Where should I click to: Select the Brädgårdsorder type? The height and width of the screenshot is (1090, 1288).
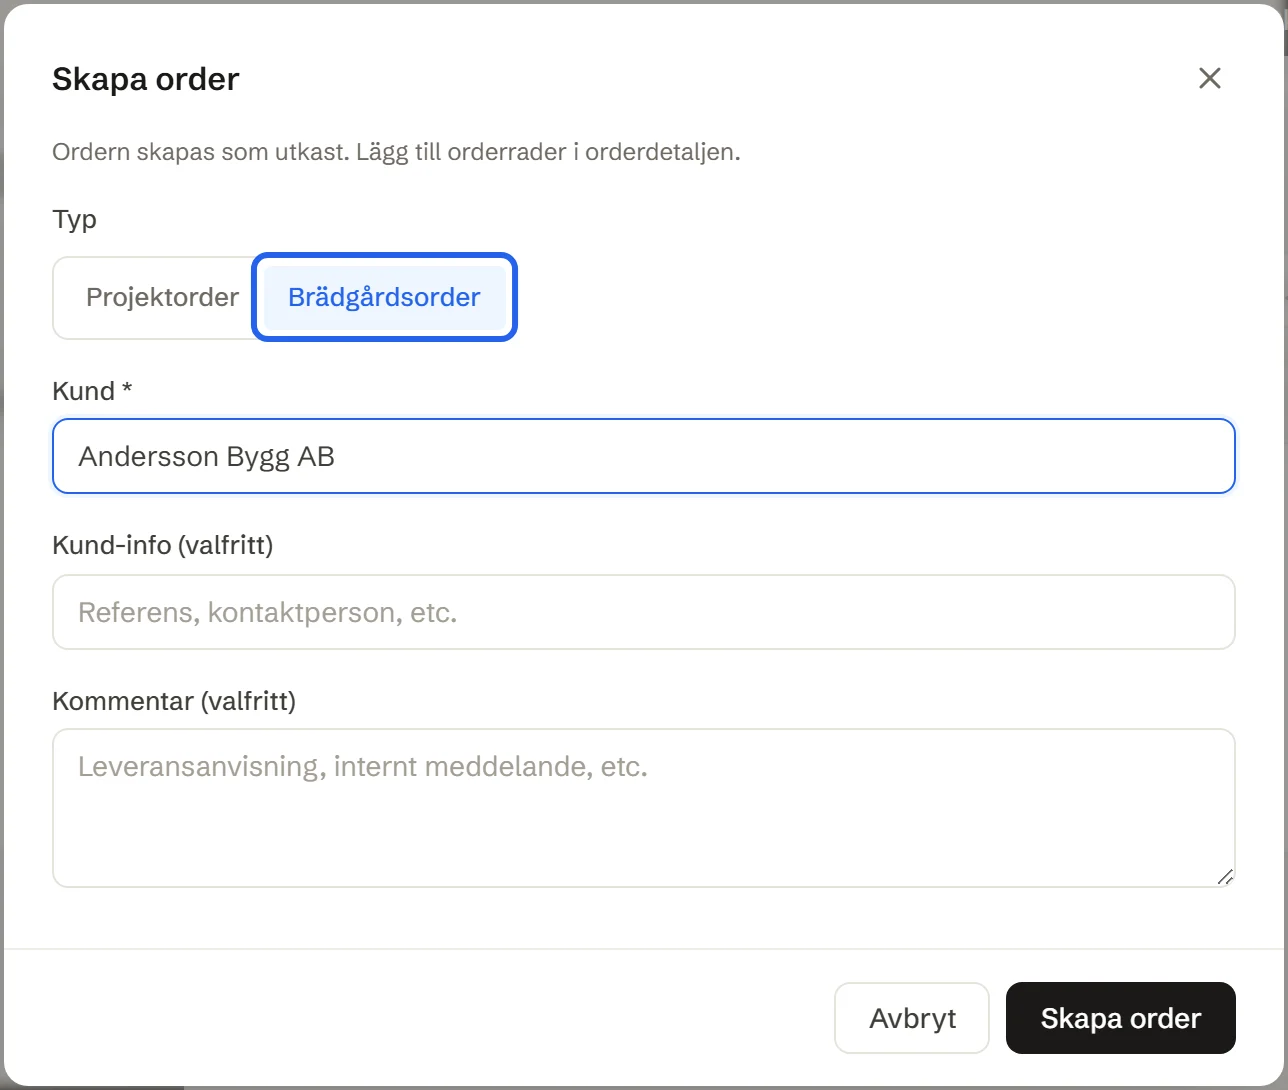pos(384,297)
